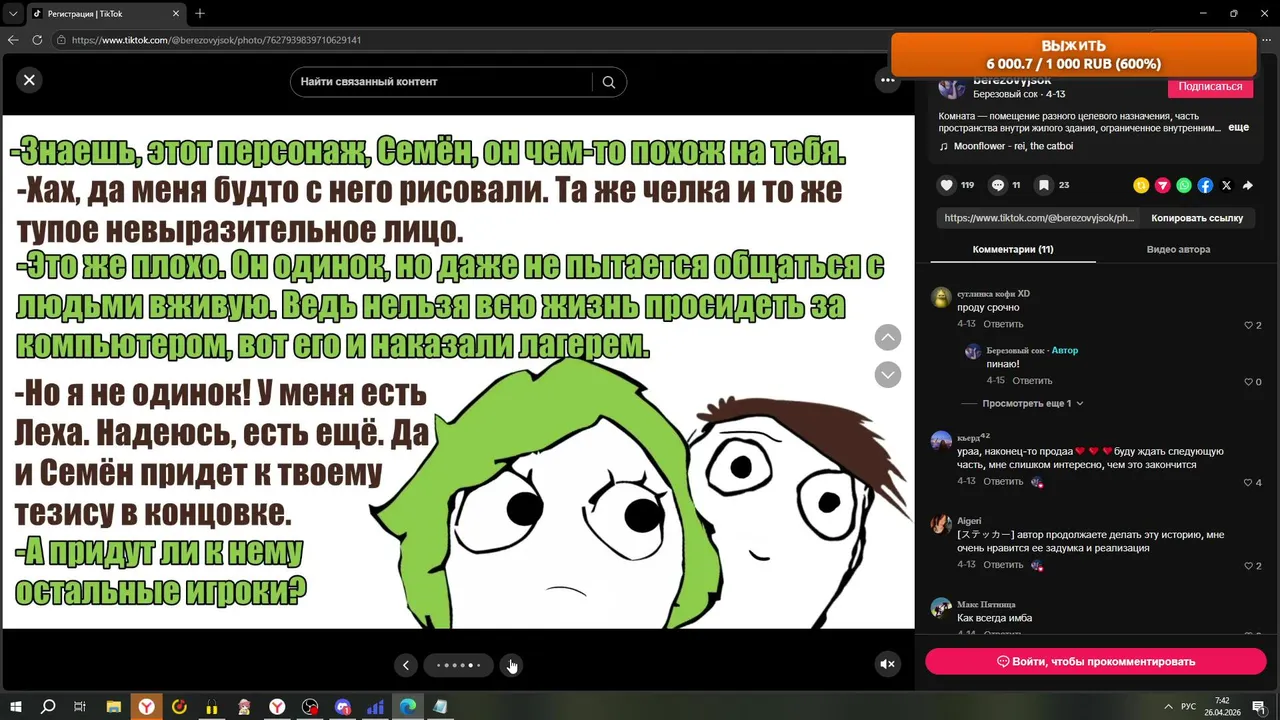Reply to the 'ураа, наконец-то прода' comment
Viewport: 1280px width, 720px height.
(x=1003, y=481)
